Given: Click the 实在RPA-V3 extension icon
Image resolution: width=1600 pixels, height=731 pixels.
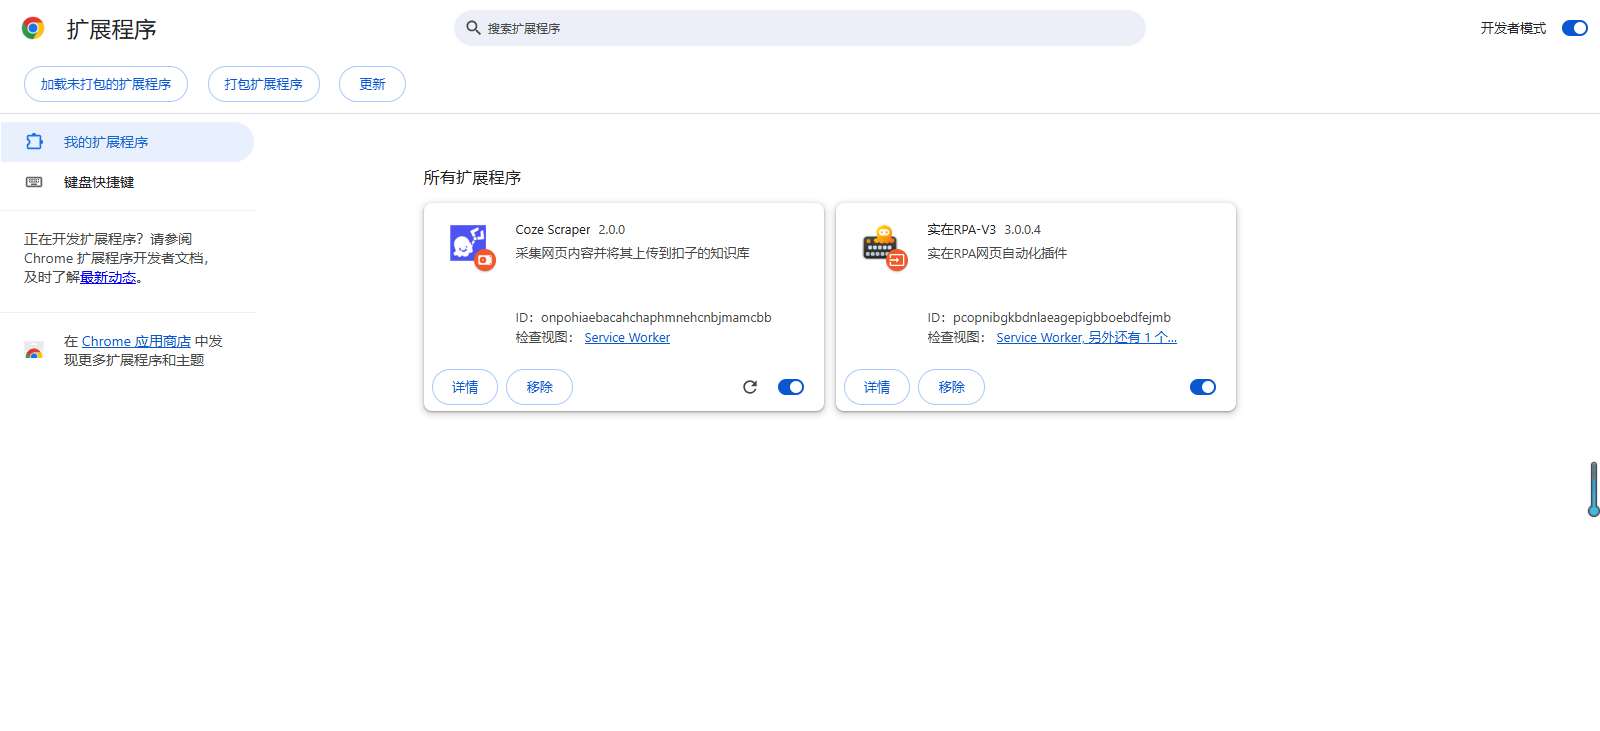Looking at the screenshot, I should pyautogui.click(x=884, y=247).
